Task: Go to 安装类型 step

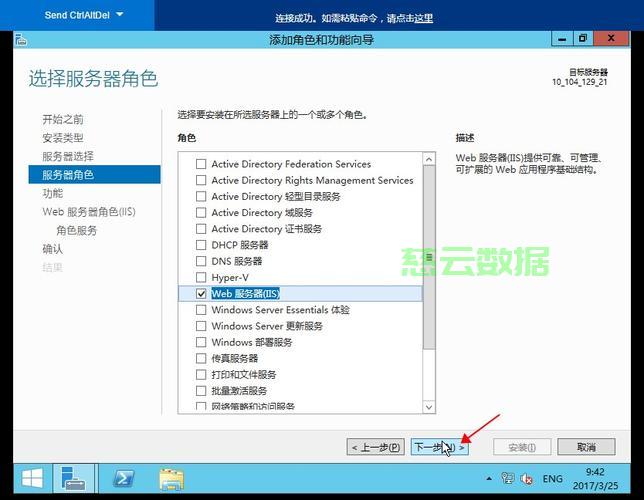Action: pyautogui.click(x=63, y=138)
